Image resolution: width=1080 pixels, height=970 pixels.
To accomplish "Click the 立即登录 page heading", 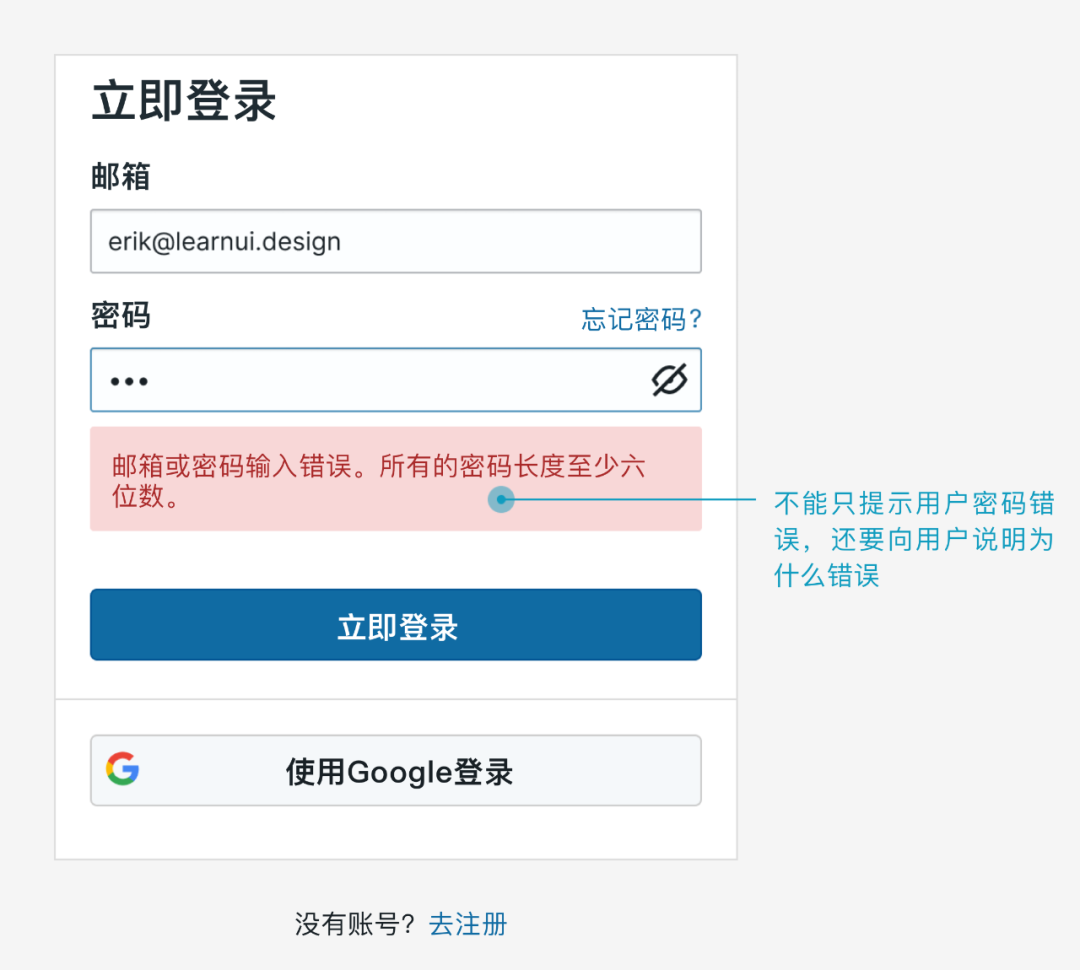I will (x=184, y=101).
